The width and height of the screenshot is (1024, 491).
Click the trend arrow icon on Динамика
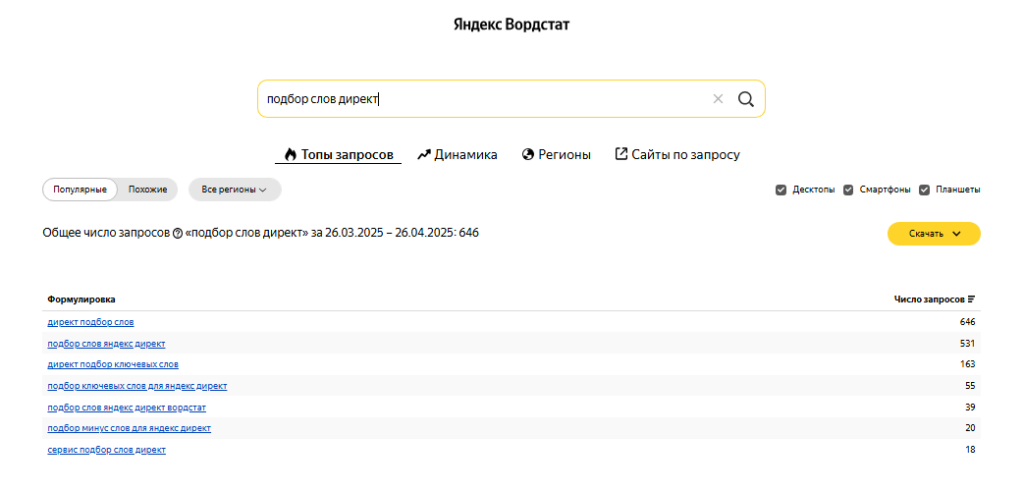click(x=424, y=155)
